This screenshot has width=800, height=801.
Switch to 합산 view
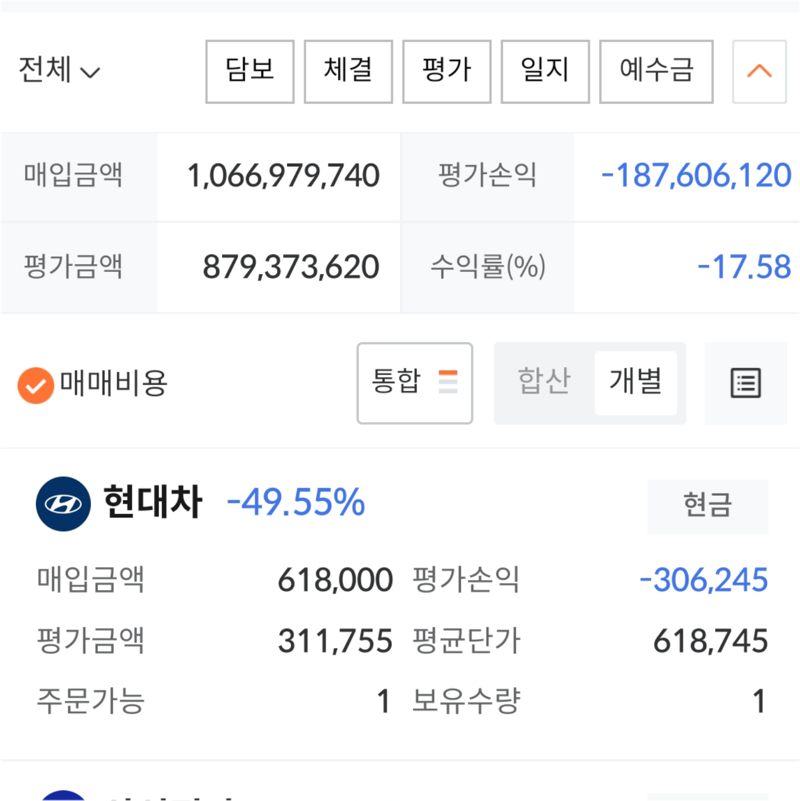544,382
